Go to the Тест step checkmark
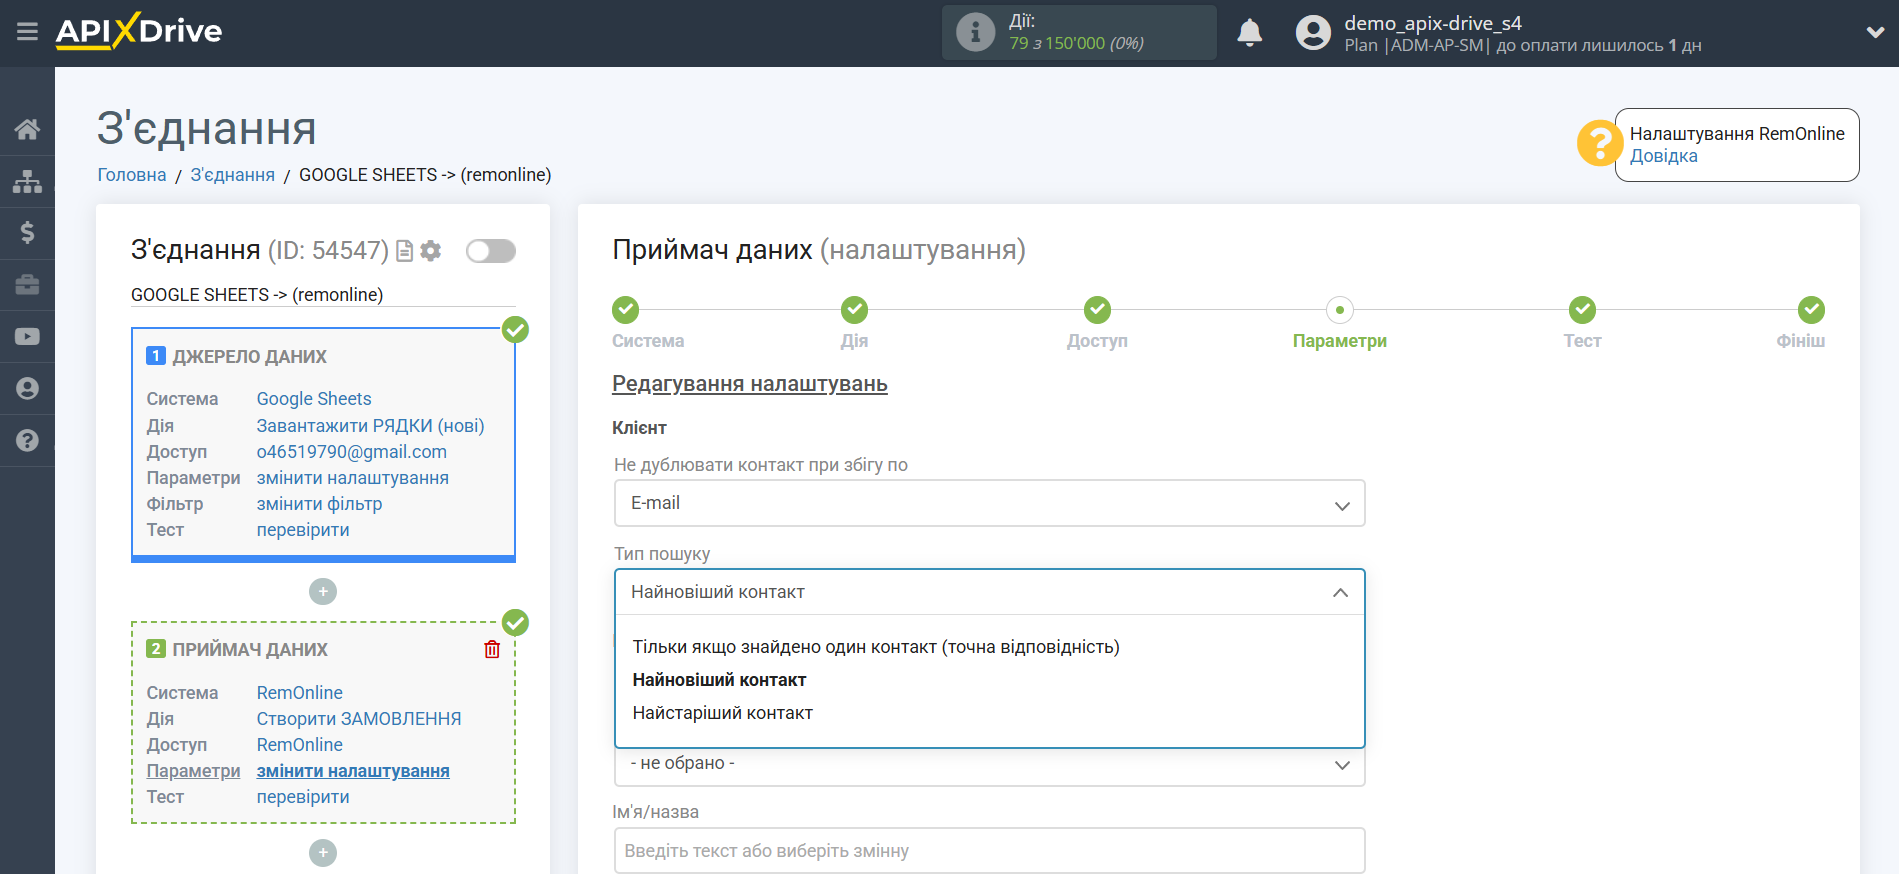Screen dimensions: 1899x874 [x=1582, y=310]
